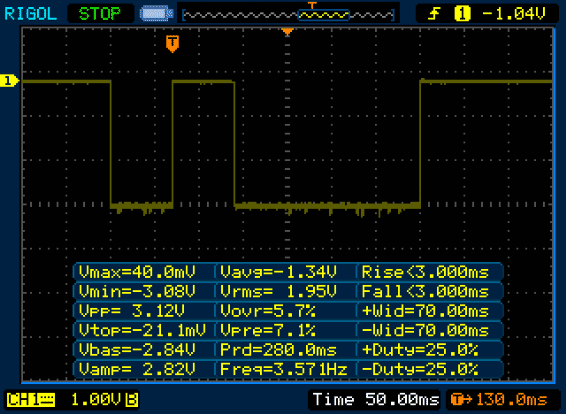Click the Time 50.00ms timebase readout
Image resolution: width=566 pixels, height=414 pixels.
pos(375,400)
